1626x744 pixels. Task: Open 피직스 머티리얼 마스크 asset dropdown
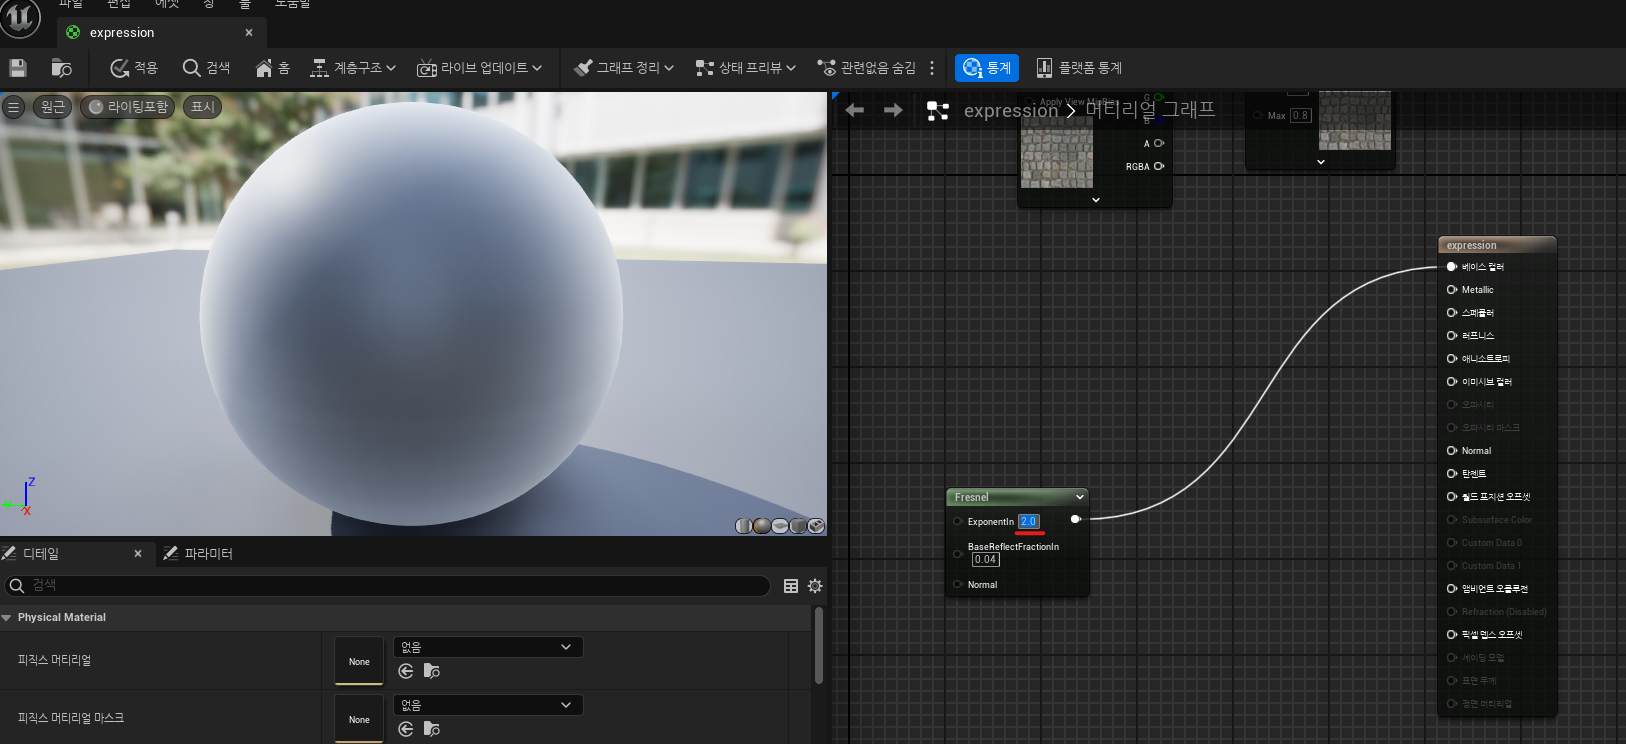488,705
